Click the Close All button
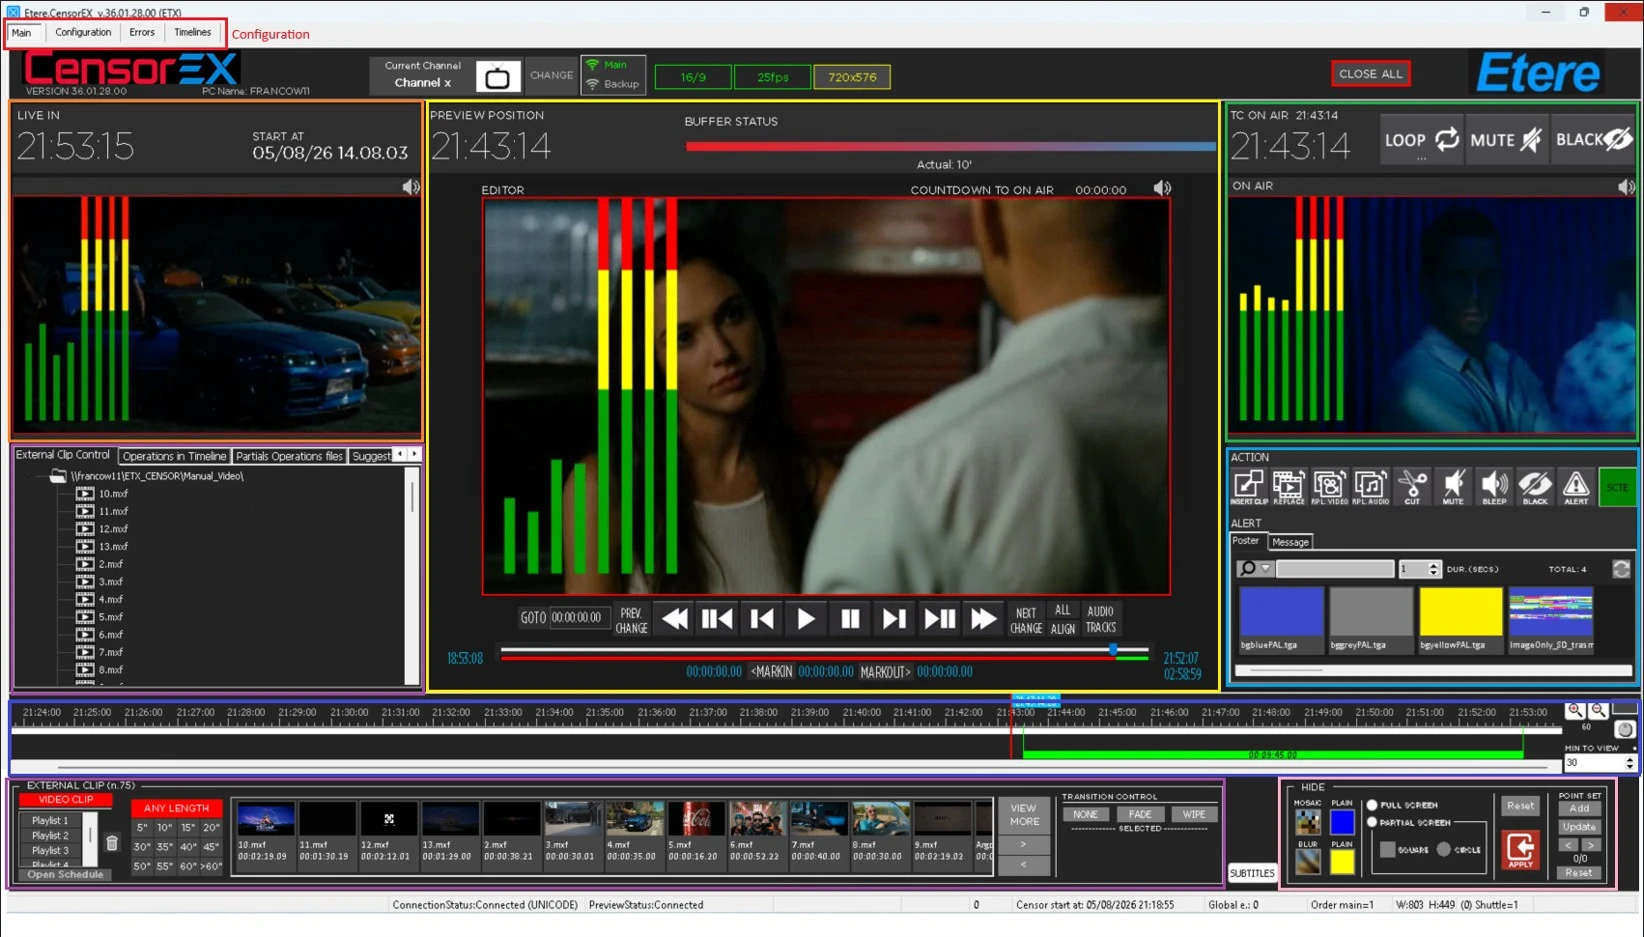Image resolution: width=1644 pixels, height=937 pixels. (x=1370, y=74)
